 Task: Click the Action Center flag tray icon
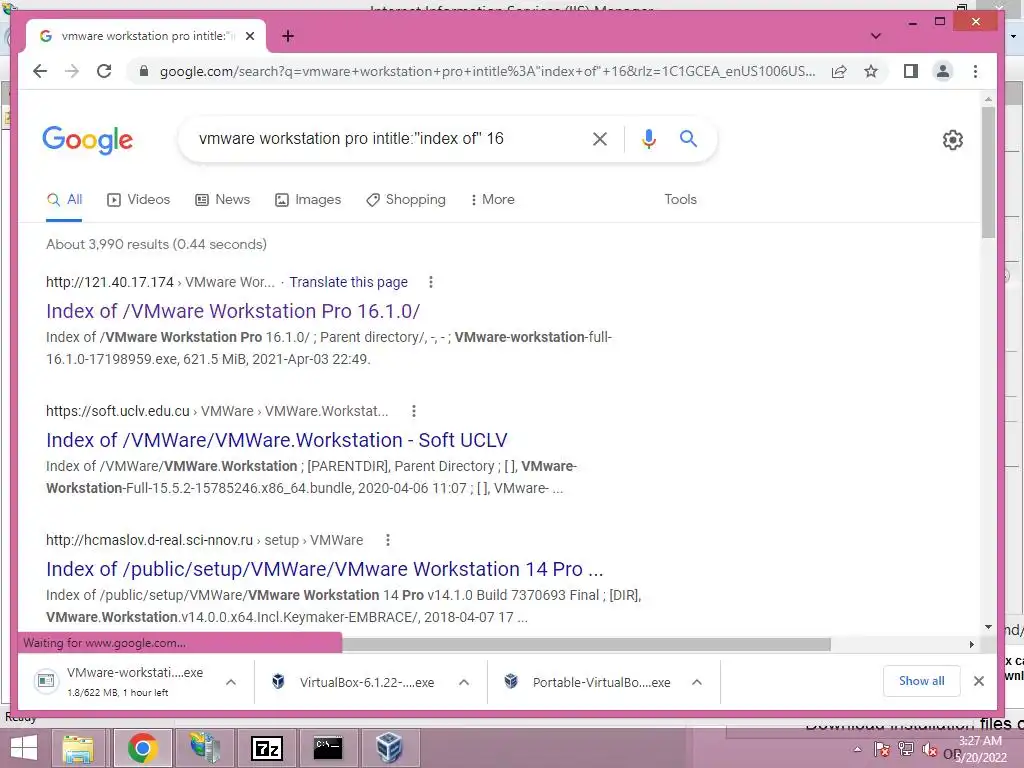[x=882, y=750]
